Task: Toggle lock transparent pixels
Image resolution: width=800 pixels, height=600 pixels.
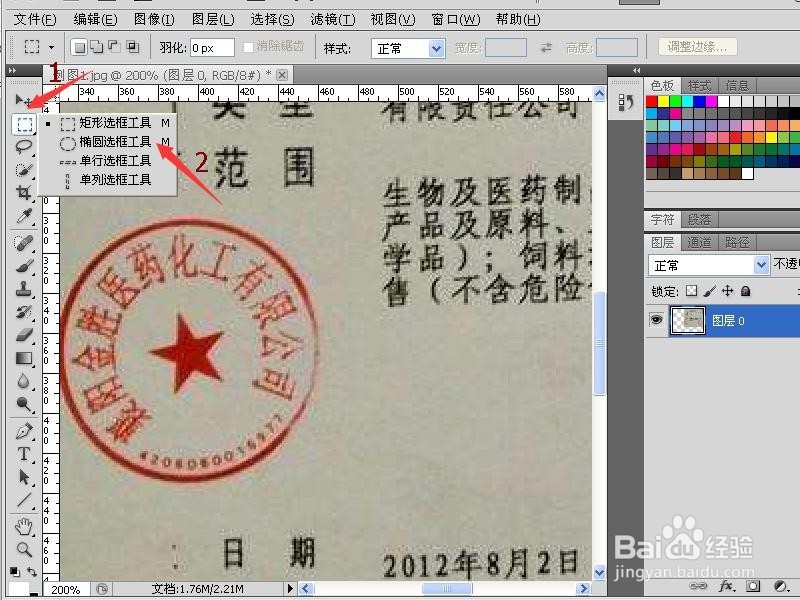Action: click(x=691, y=291)
